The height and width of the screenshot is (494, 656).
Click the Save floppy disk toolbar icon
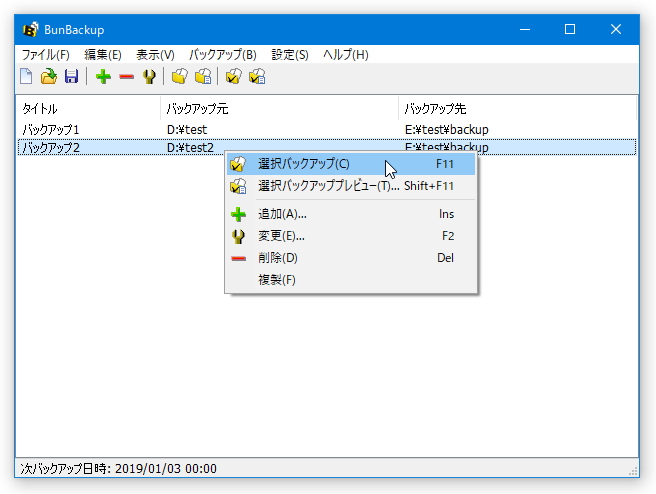(x=71, y=77)
